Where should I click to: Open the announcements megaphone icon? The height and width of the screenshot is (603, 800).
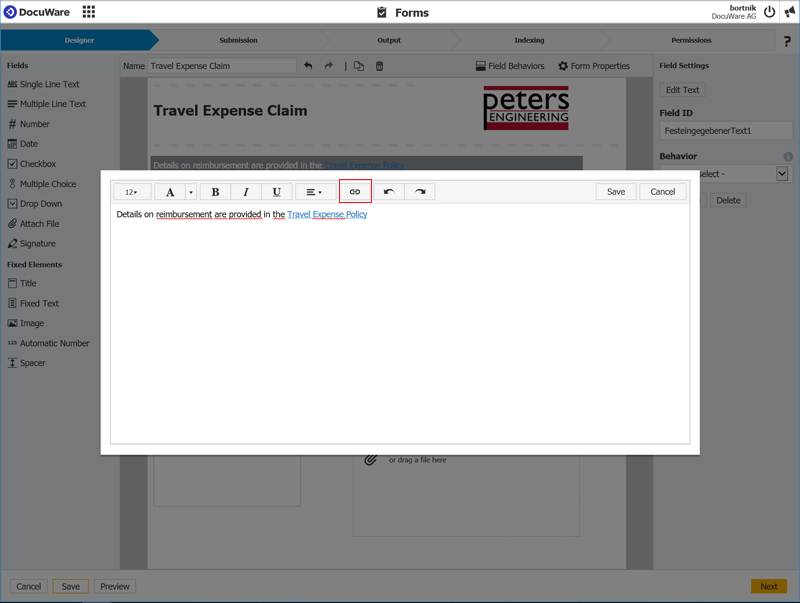[789, 12]
